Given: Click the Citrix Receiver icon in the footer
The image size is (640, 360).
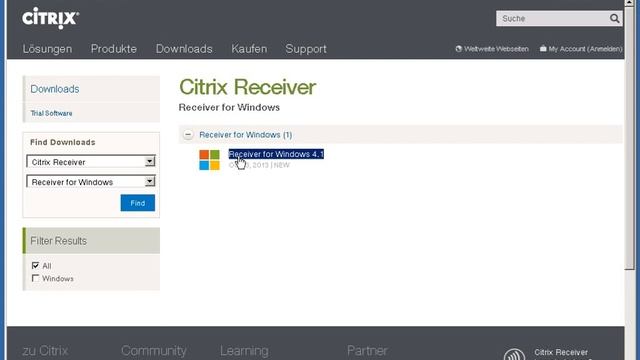Looking at the screenshot, I should [514, 354].
